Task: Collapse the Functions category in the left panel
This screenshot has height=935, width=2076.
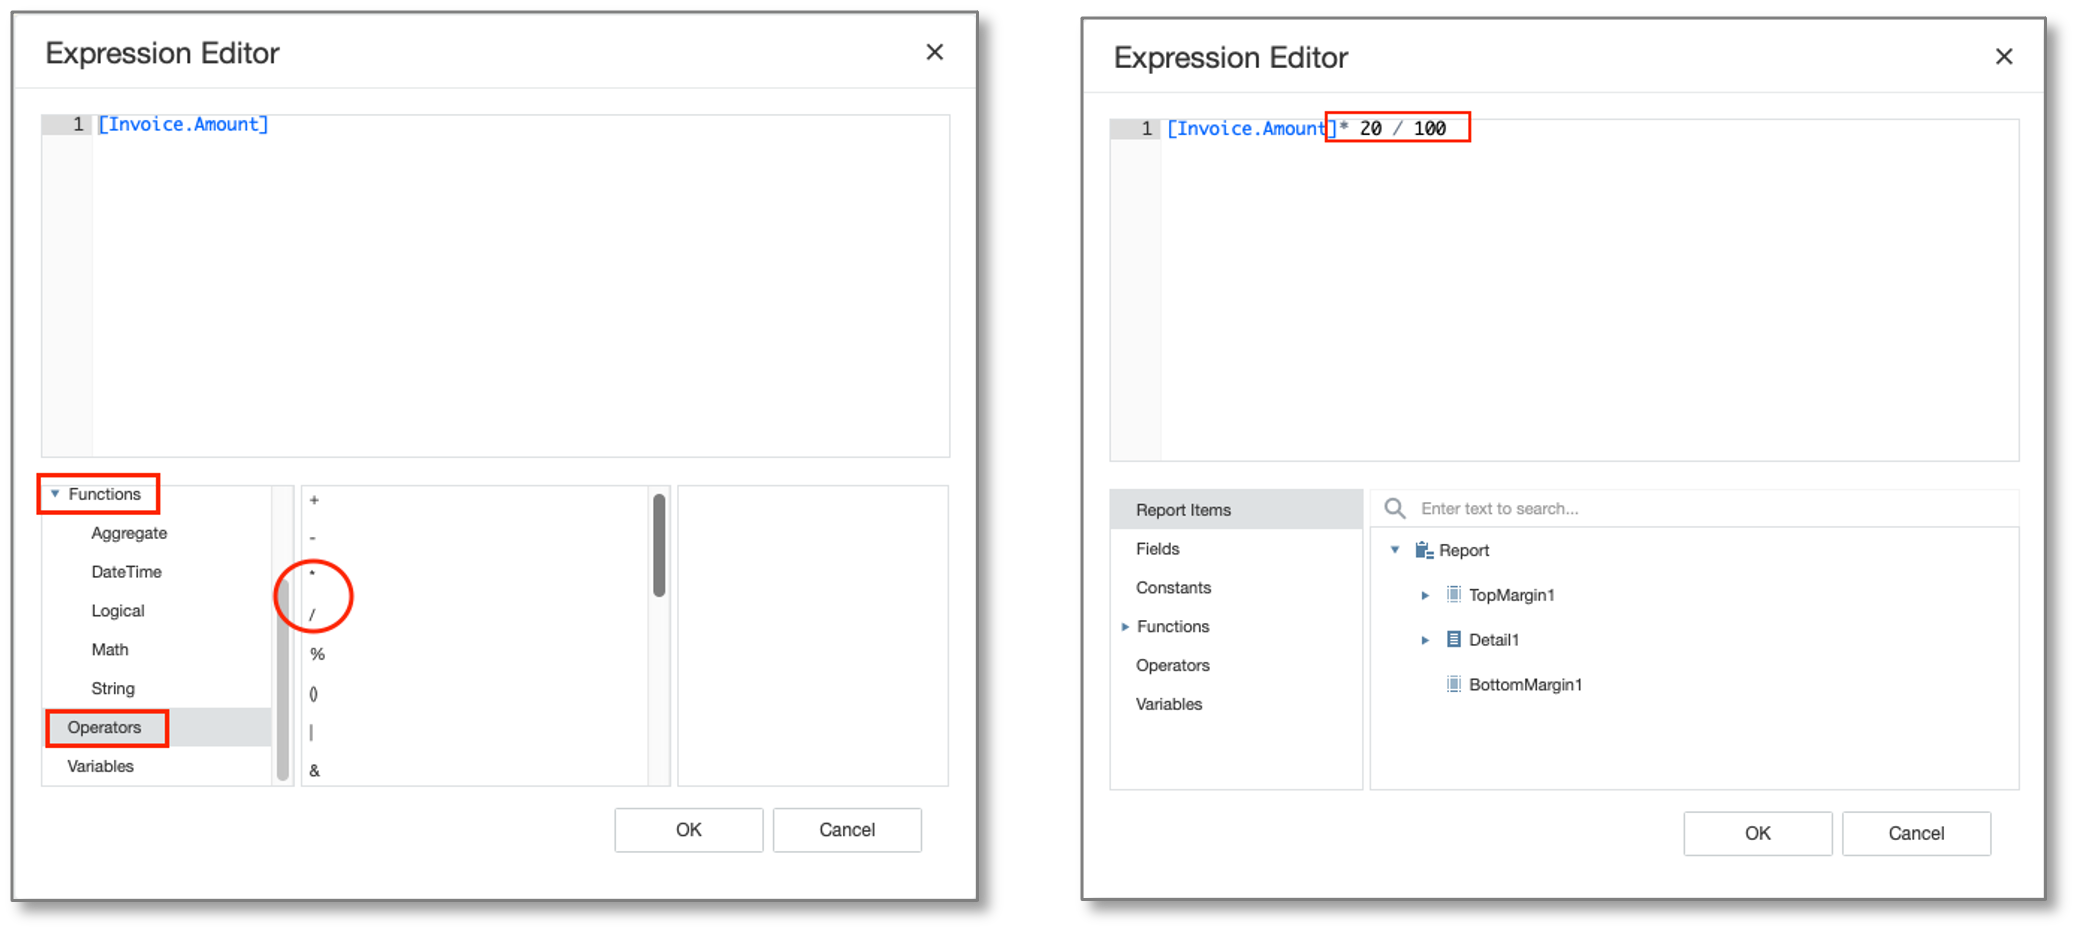Action: (56, 493)
